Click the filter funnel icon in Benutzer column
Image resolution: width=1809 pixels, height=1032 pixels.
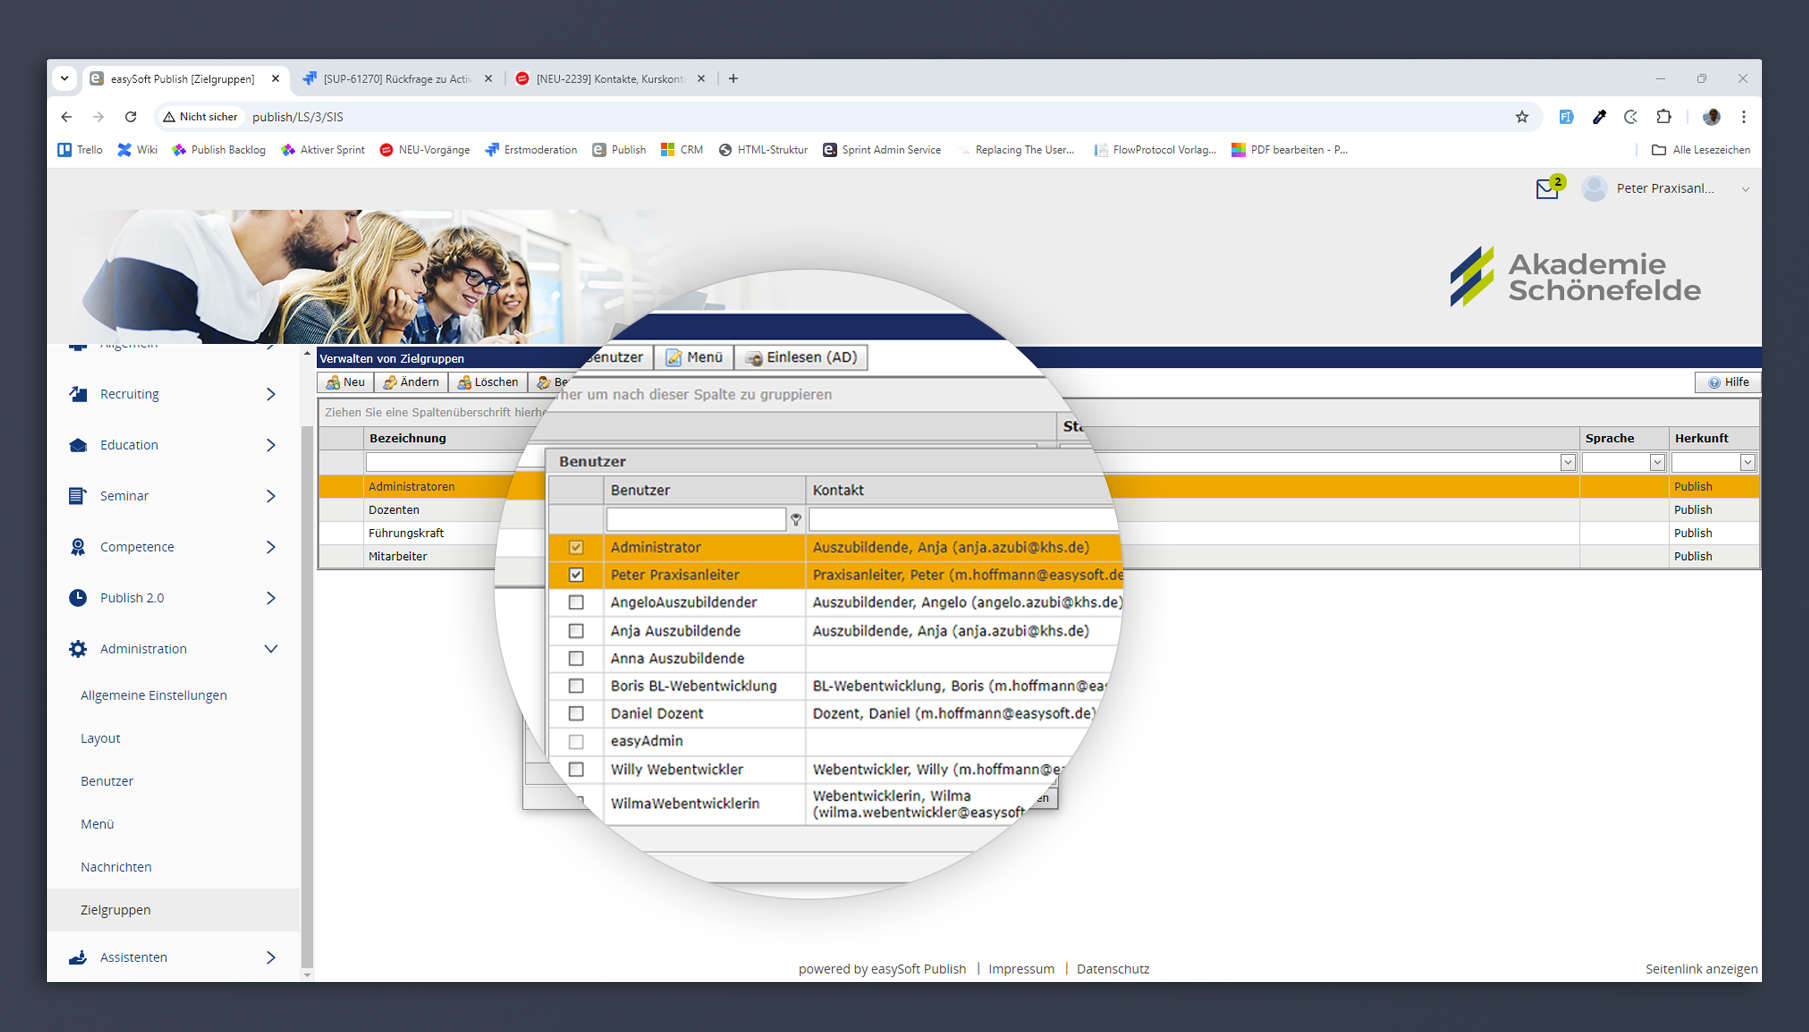[796, 520]
